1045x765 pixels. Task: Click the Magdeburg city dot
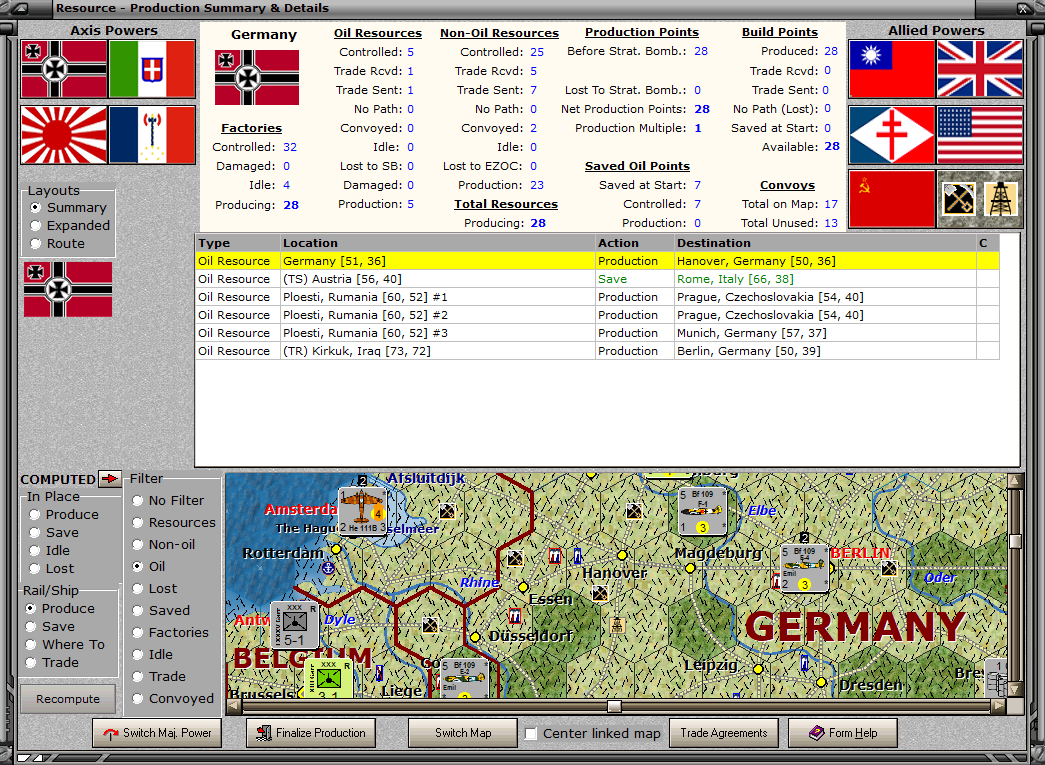(x=690, y=568)
